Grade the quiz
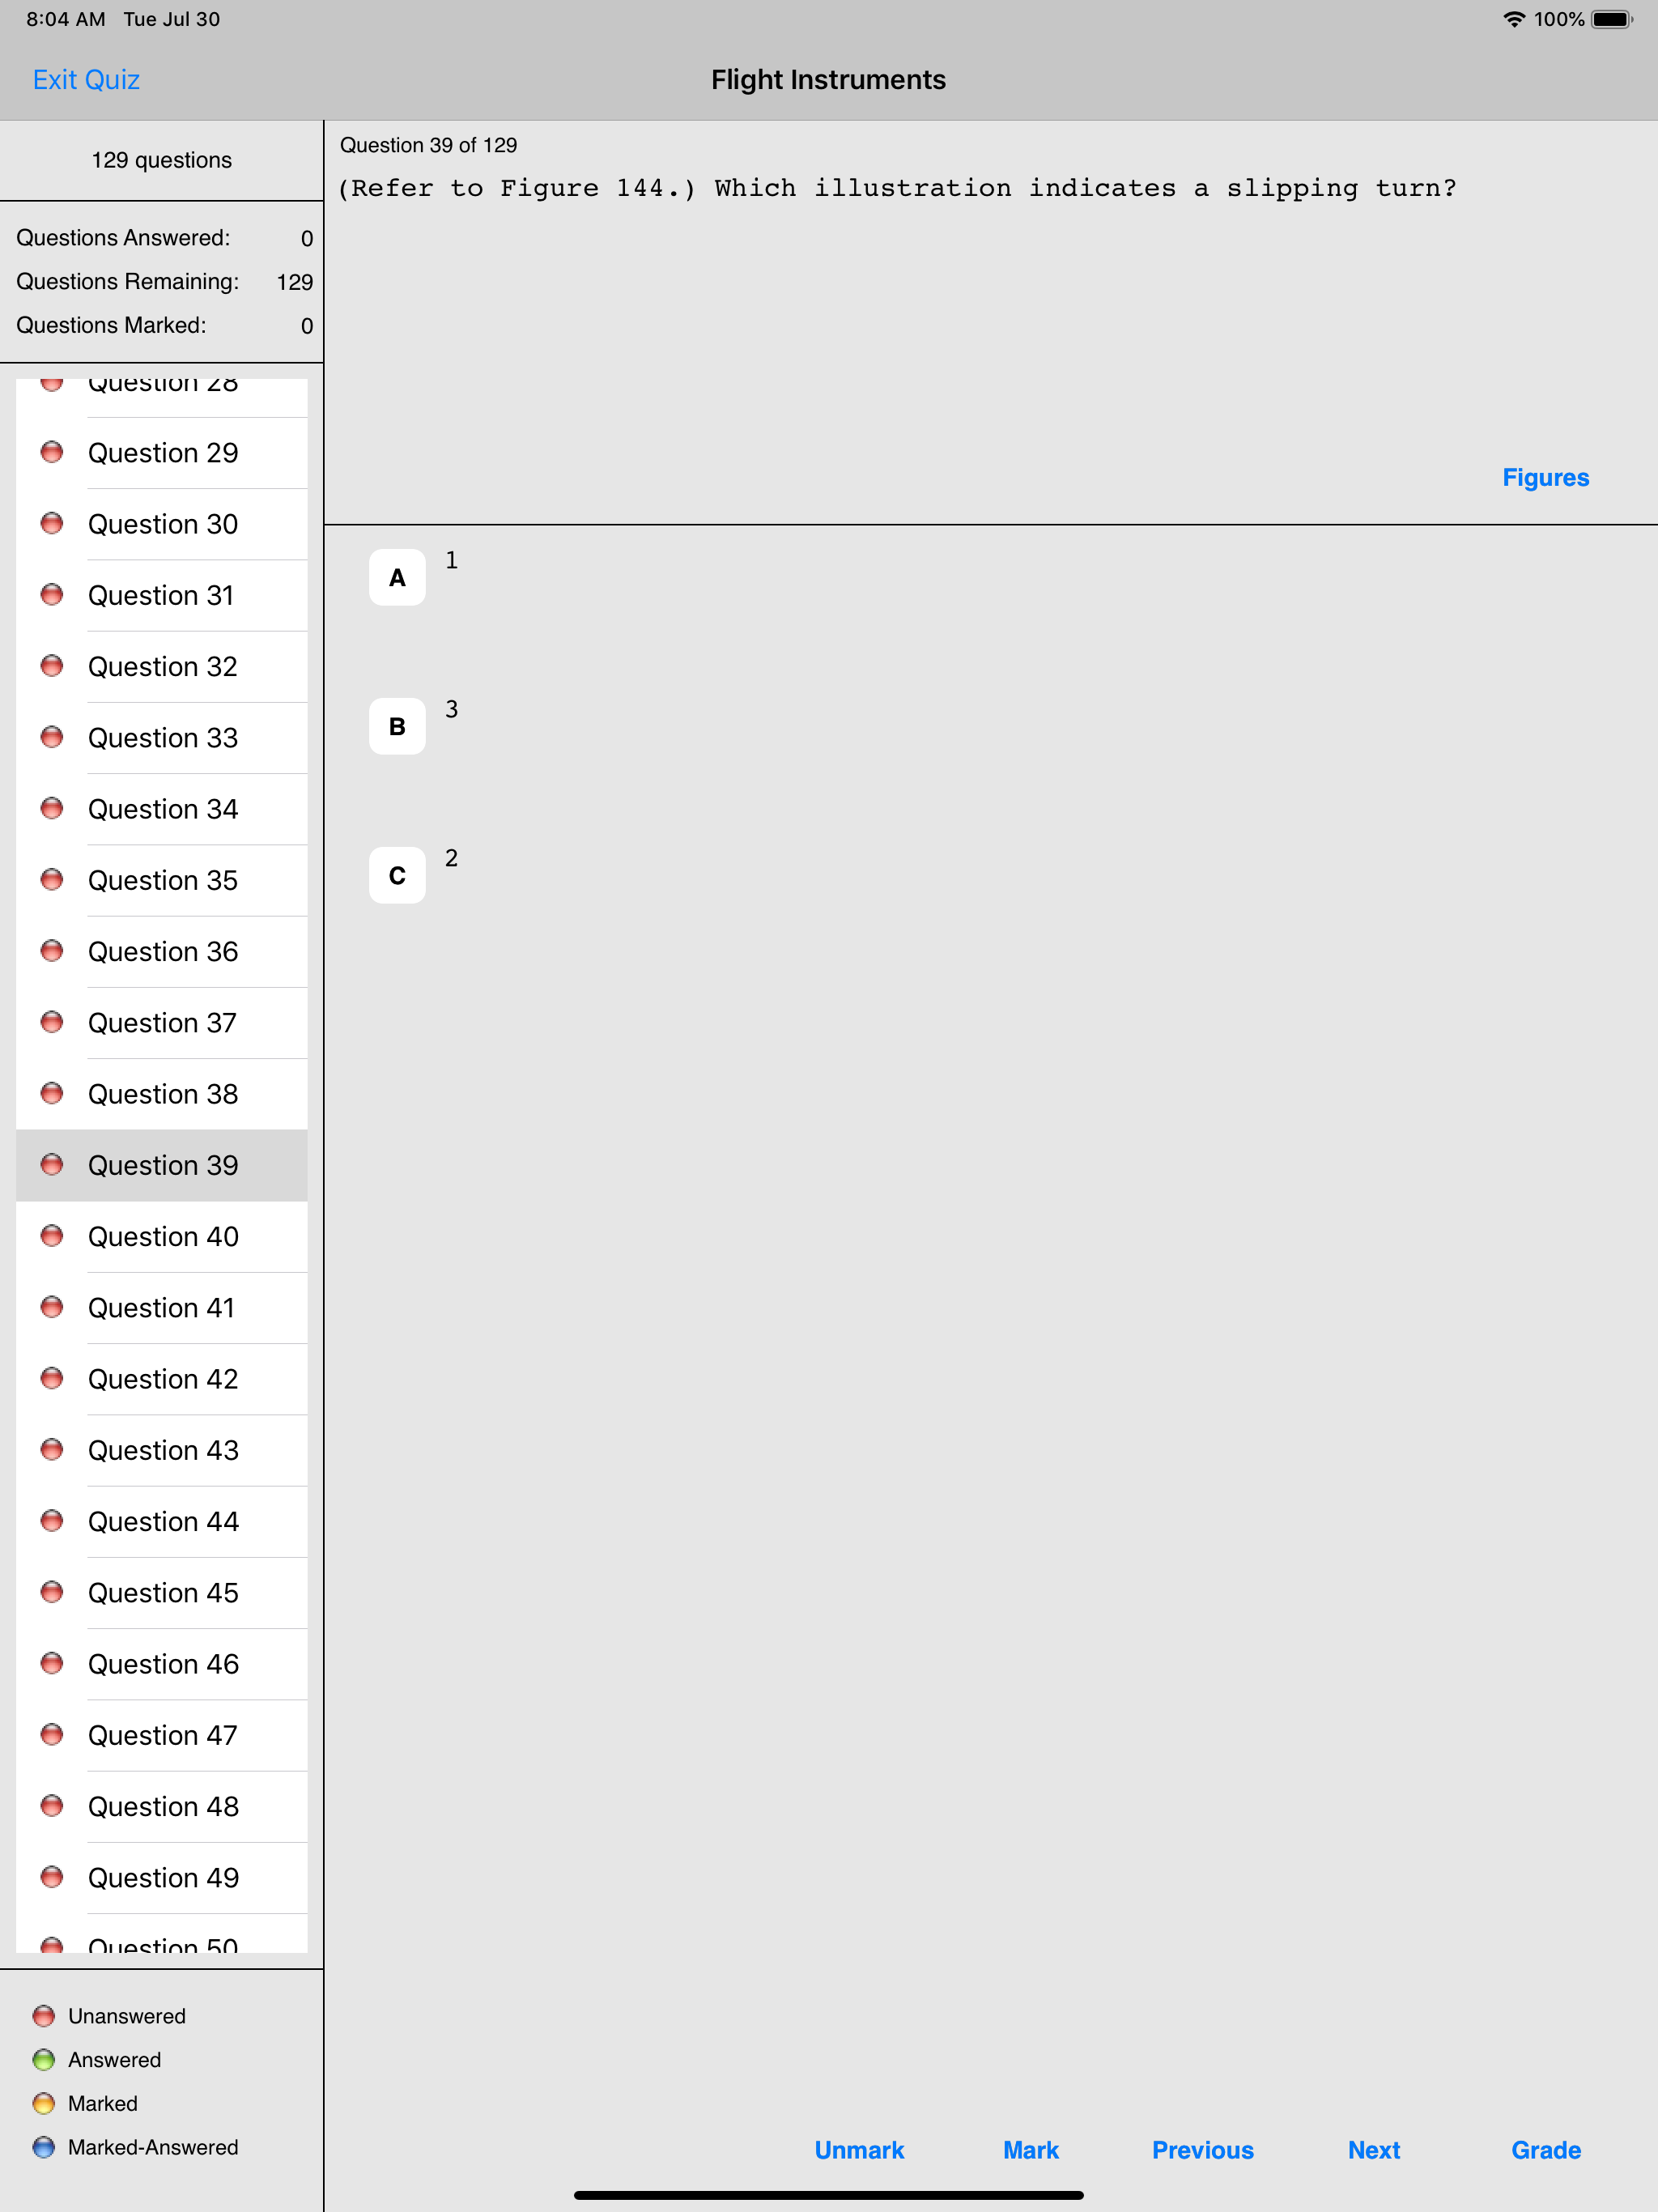 point(1545,2149)
